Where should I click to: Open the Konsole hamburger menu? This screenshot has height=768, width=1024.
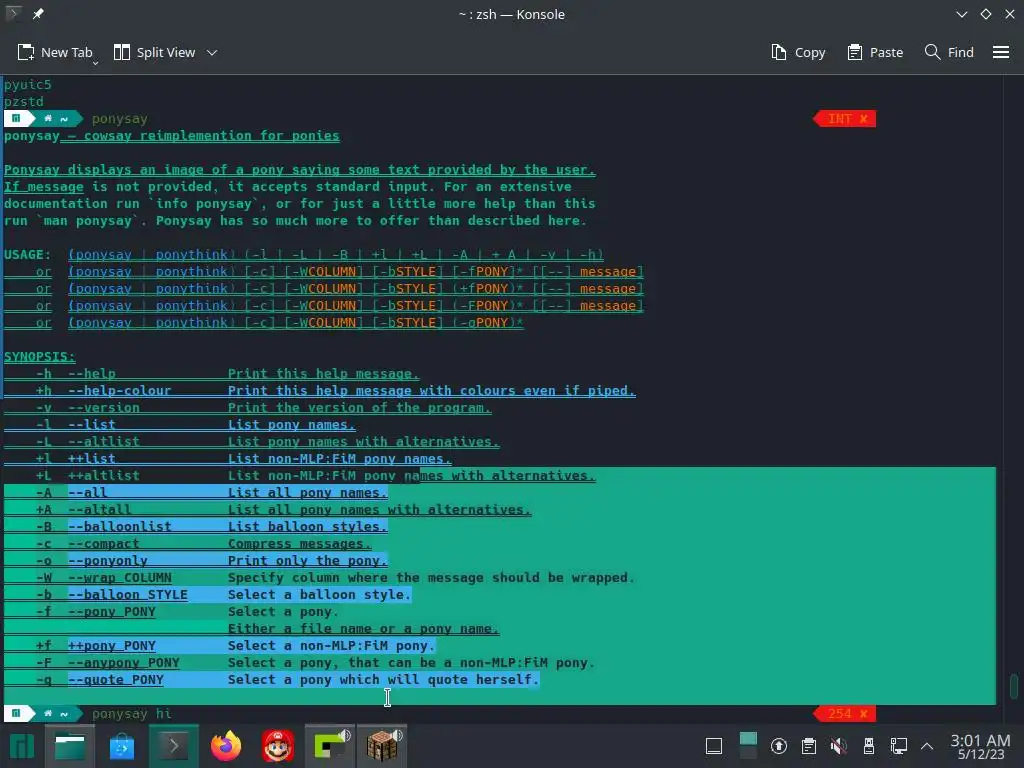tap(1001, 52)
